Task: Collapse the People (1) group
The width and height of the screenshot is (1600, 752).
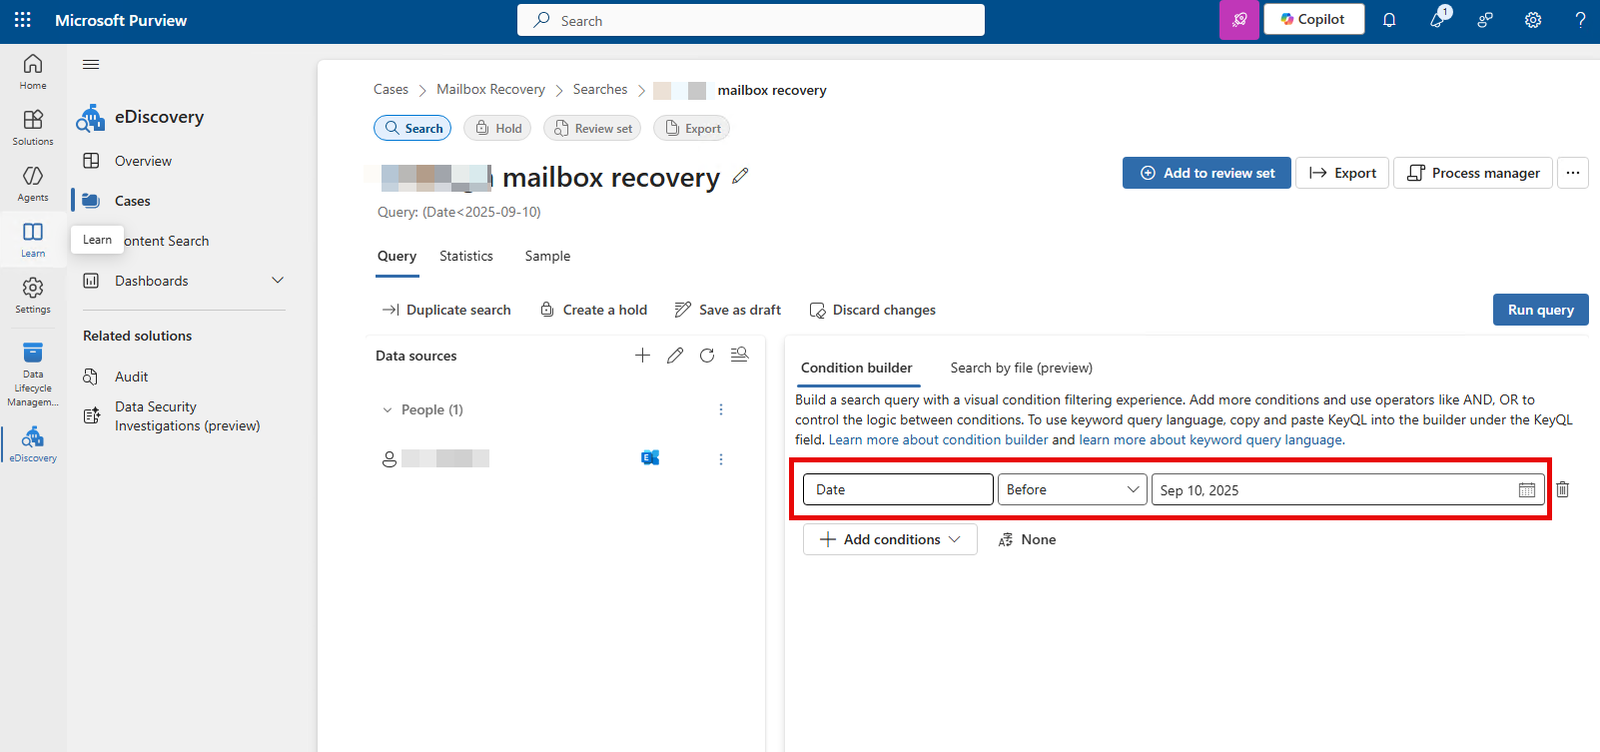Action: [x=388, y=410]
